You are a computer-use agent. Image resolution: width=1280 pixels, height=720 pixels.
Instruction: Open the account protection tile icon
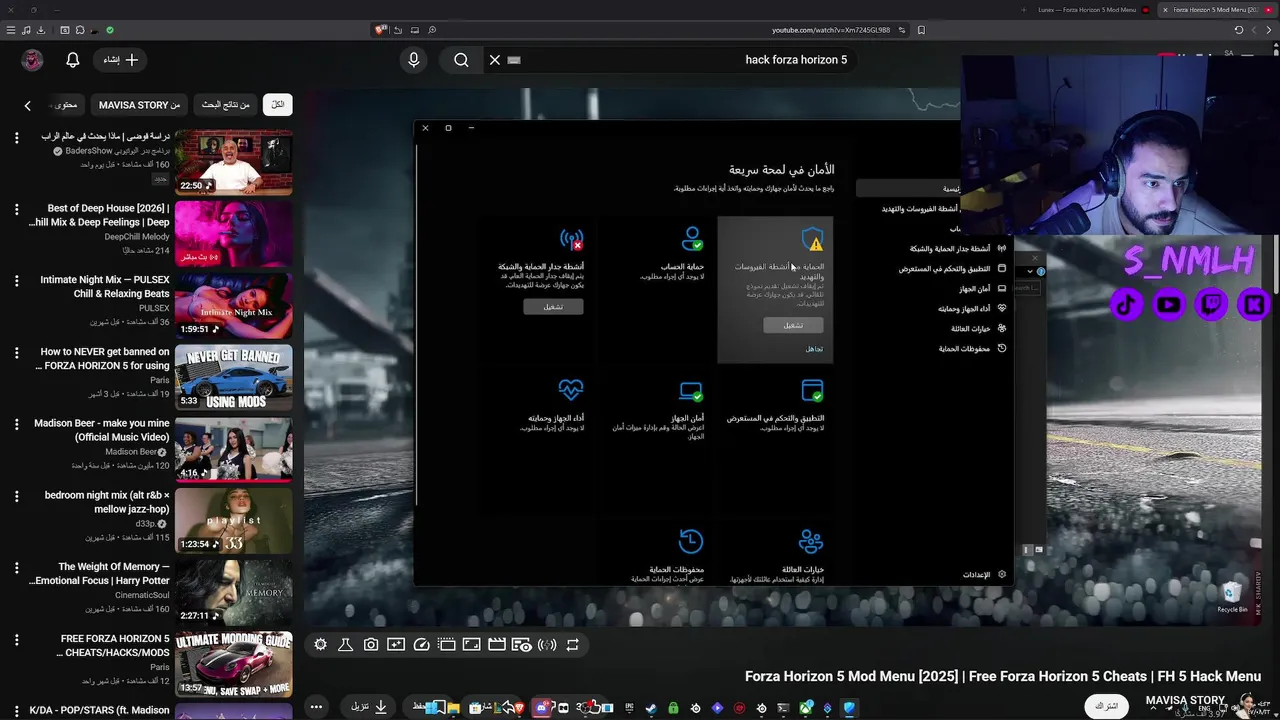691,239
